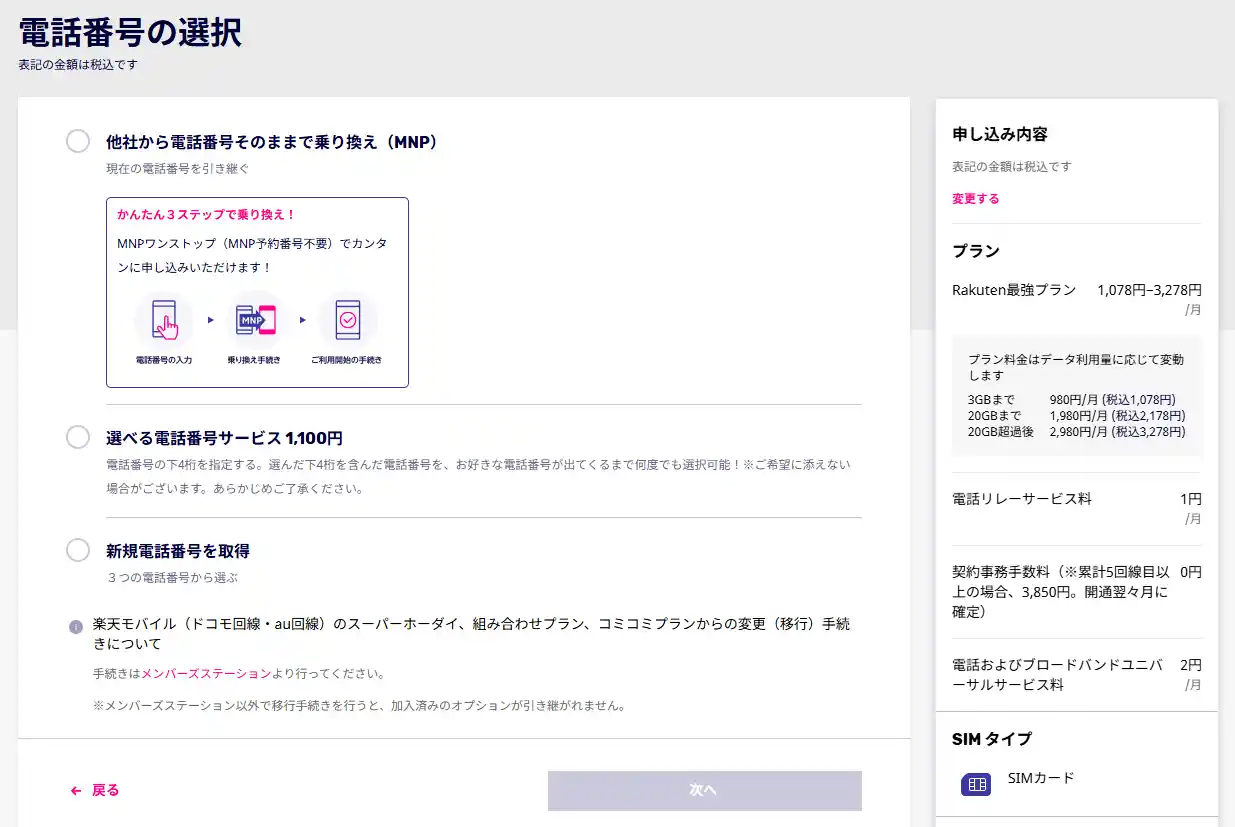Go back with the 戻る link

105,790
